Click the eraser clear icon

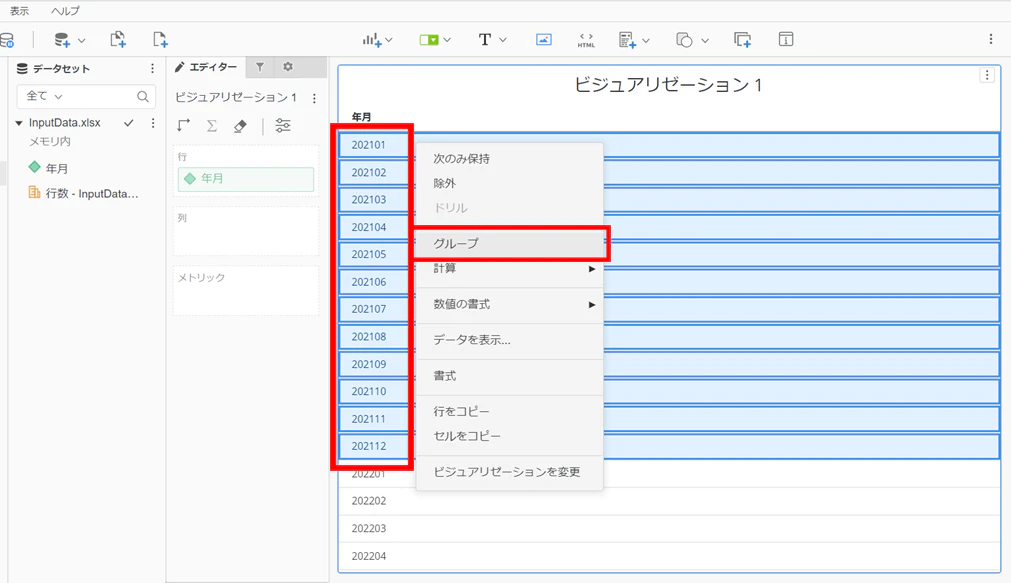pyautogui.click(x=240, y=126)
